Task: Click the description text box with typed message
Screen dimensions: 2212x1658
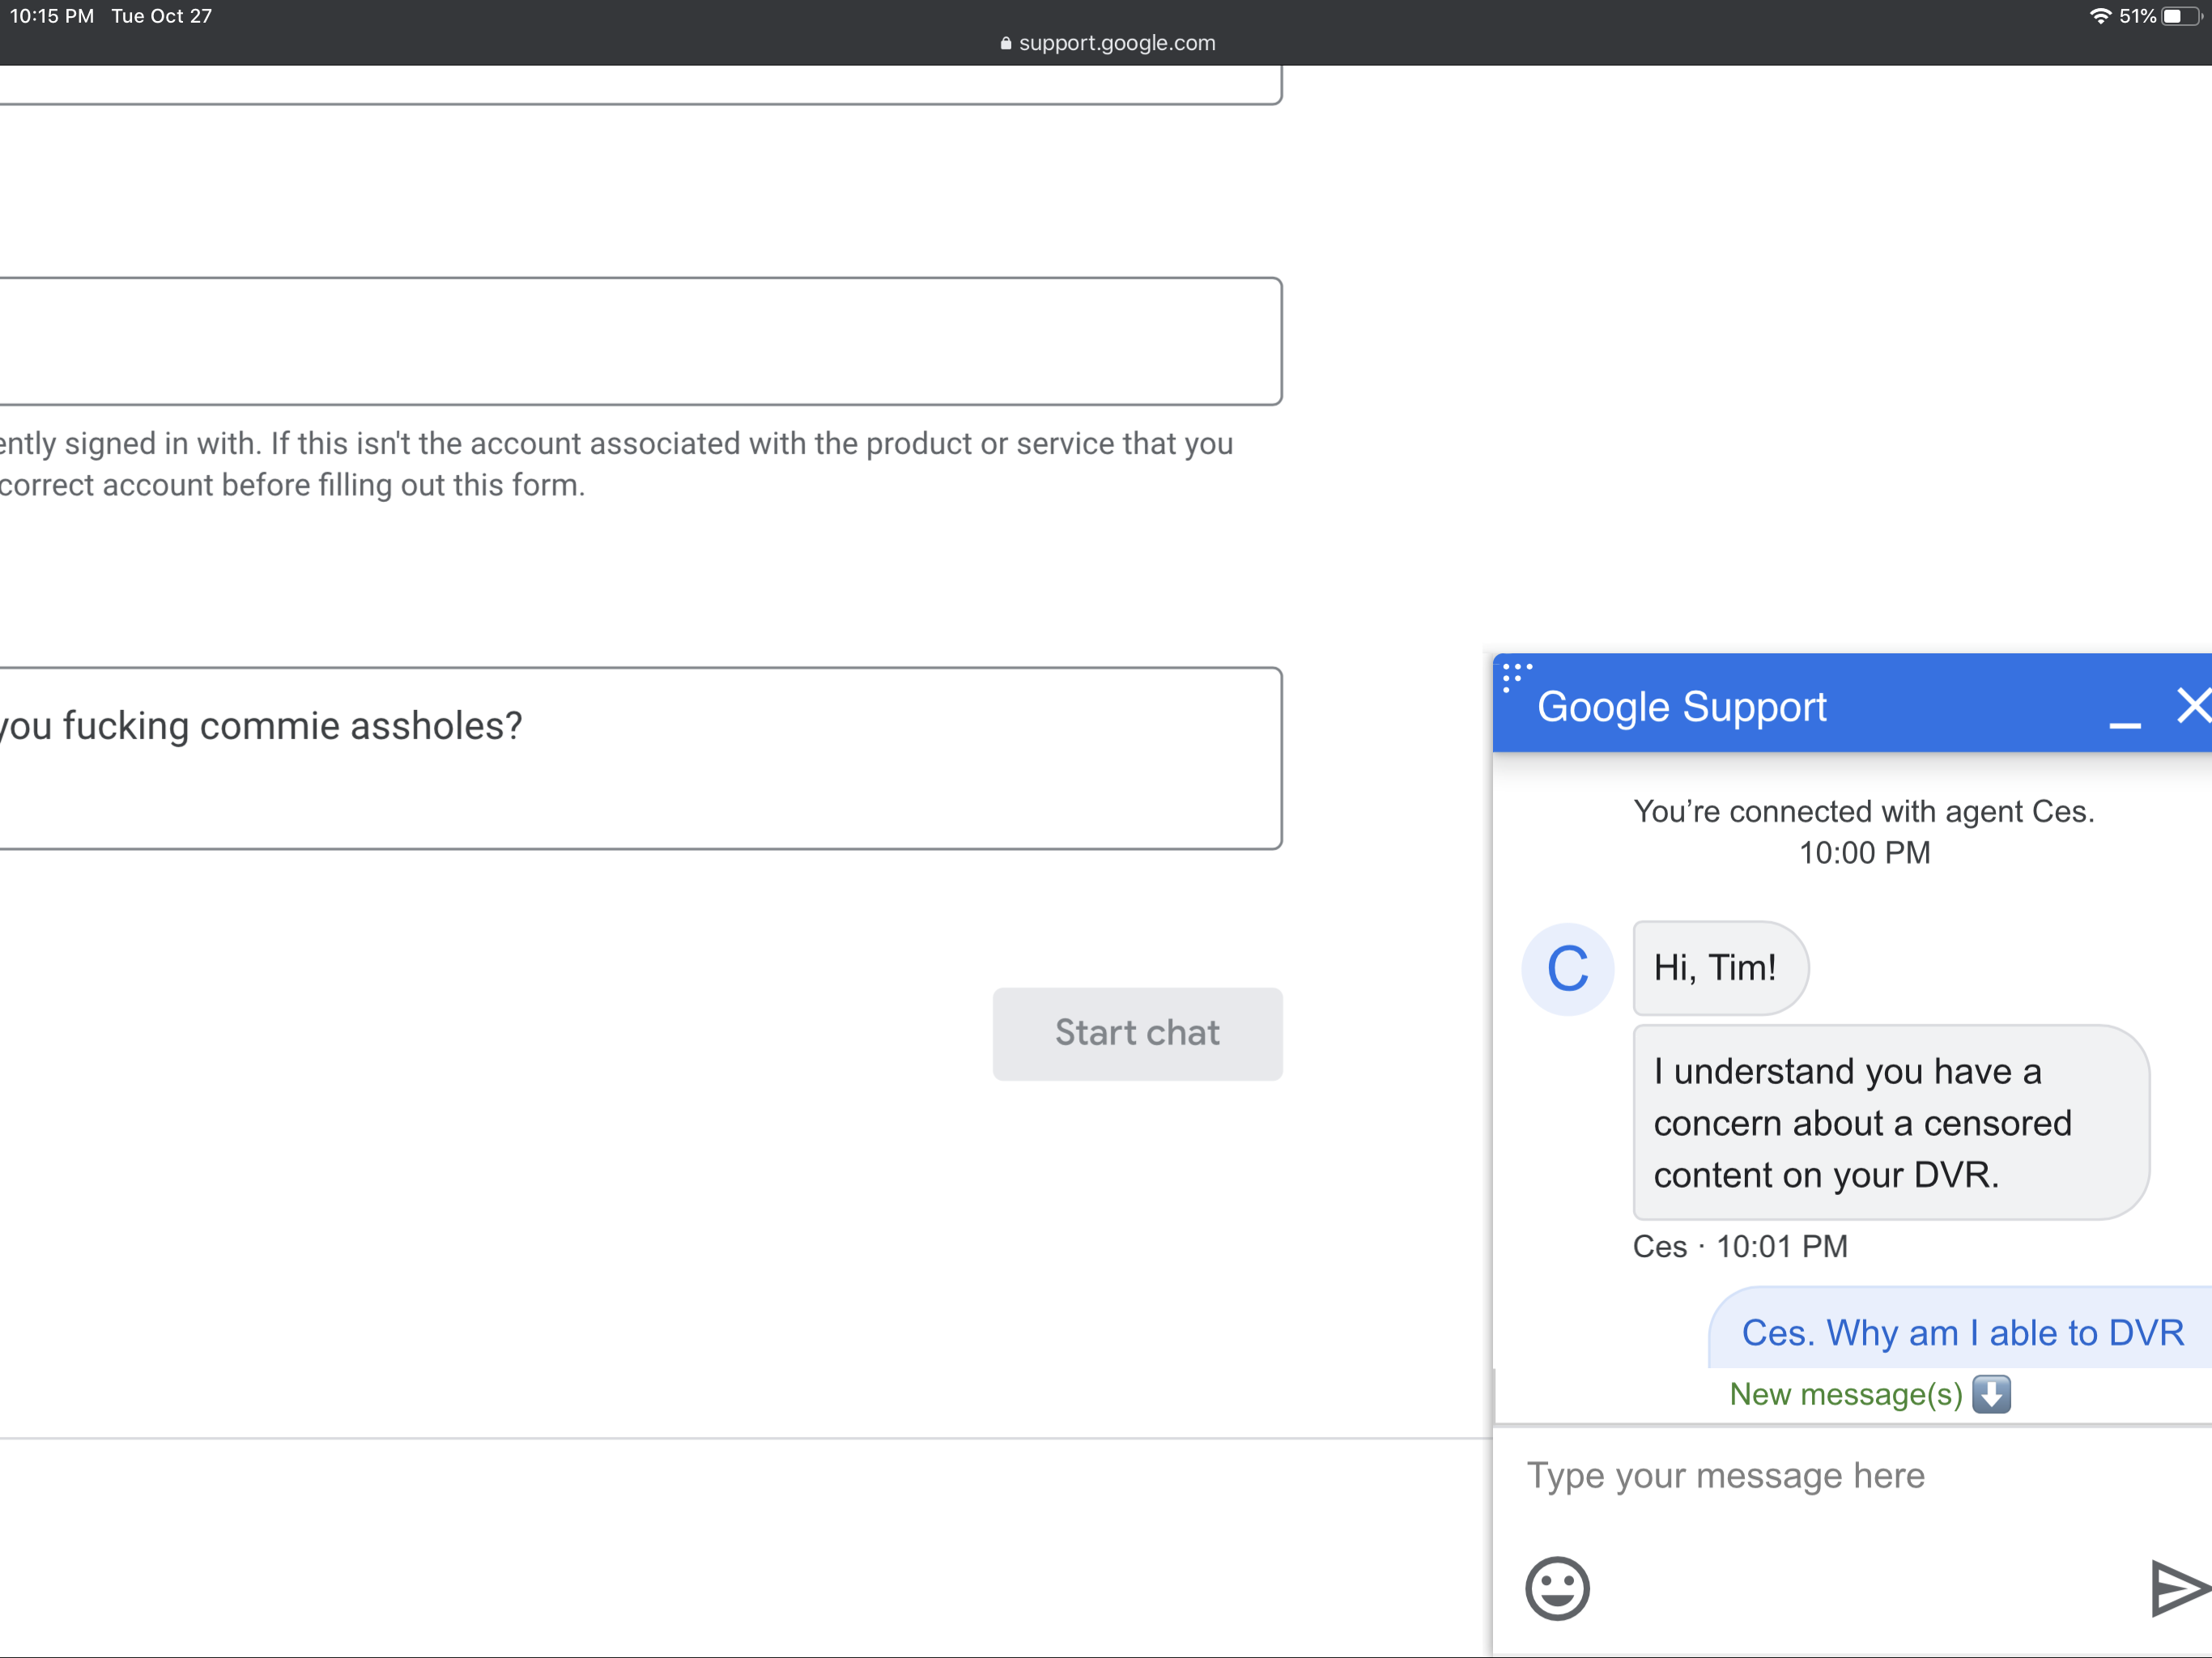Action: 640,758
